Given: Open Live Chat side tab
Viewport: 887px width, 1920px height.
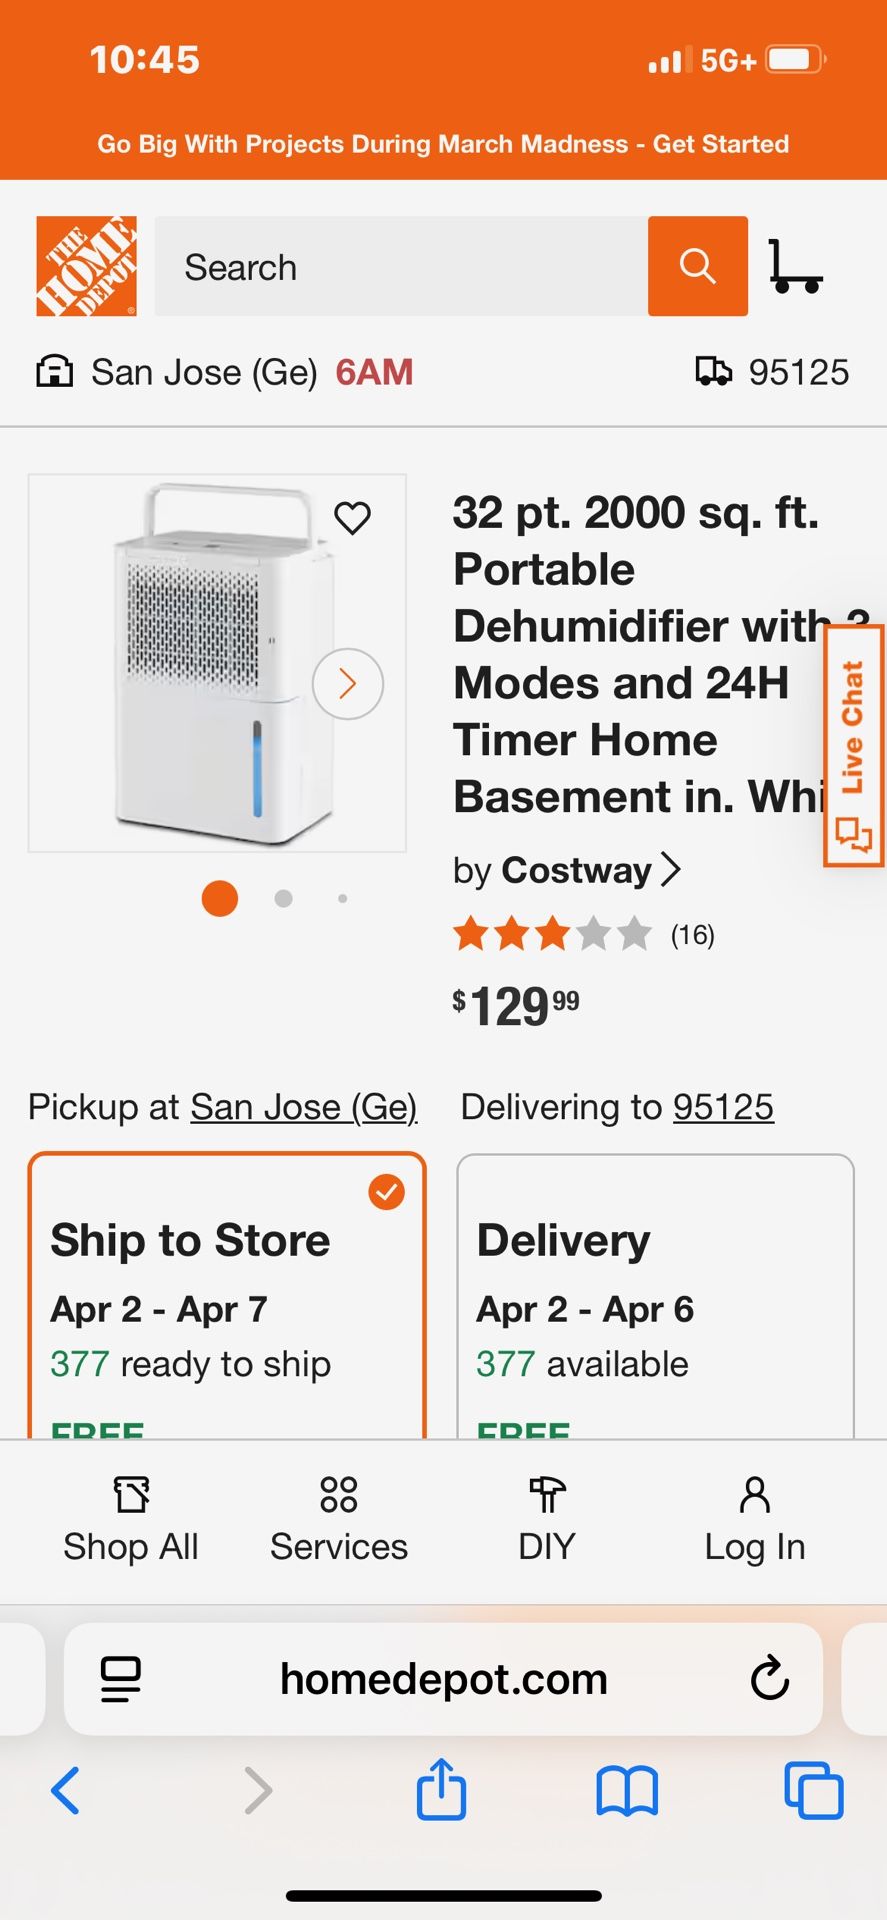Looking at the screenshot, I should [x=853, y=746].
